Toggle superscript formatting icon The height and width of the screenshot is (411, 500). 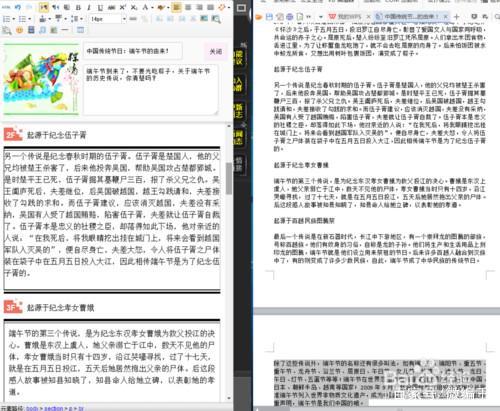tap(123, 7)
